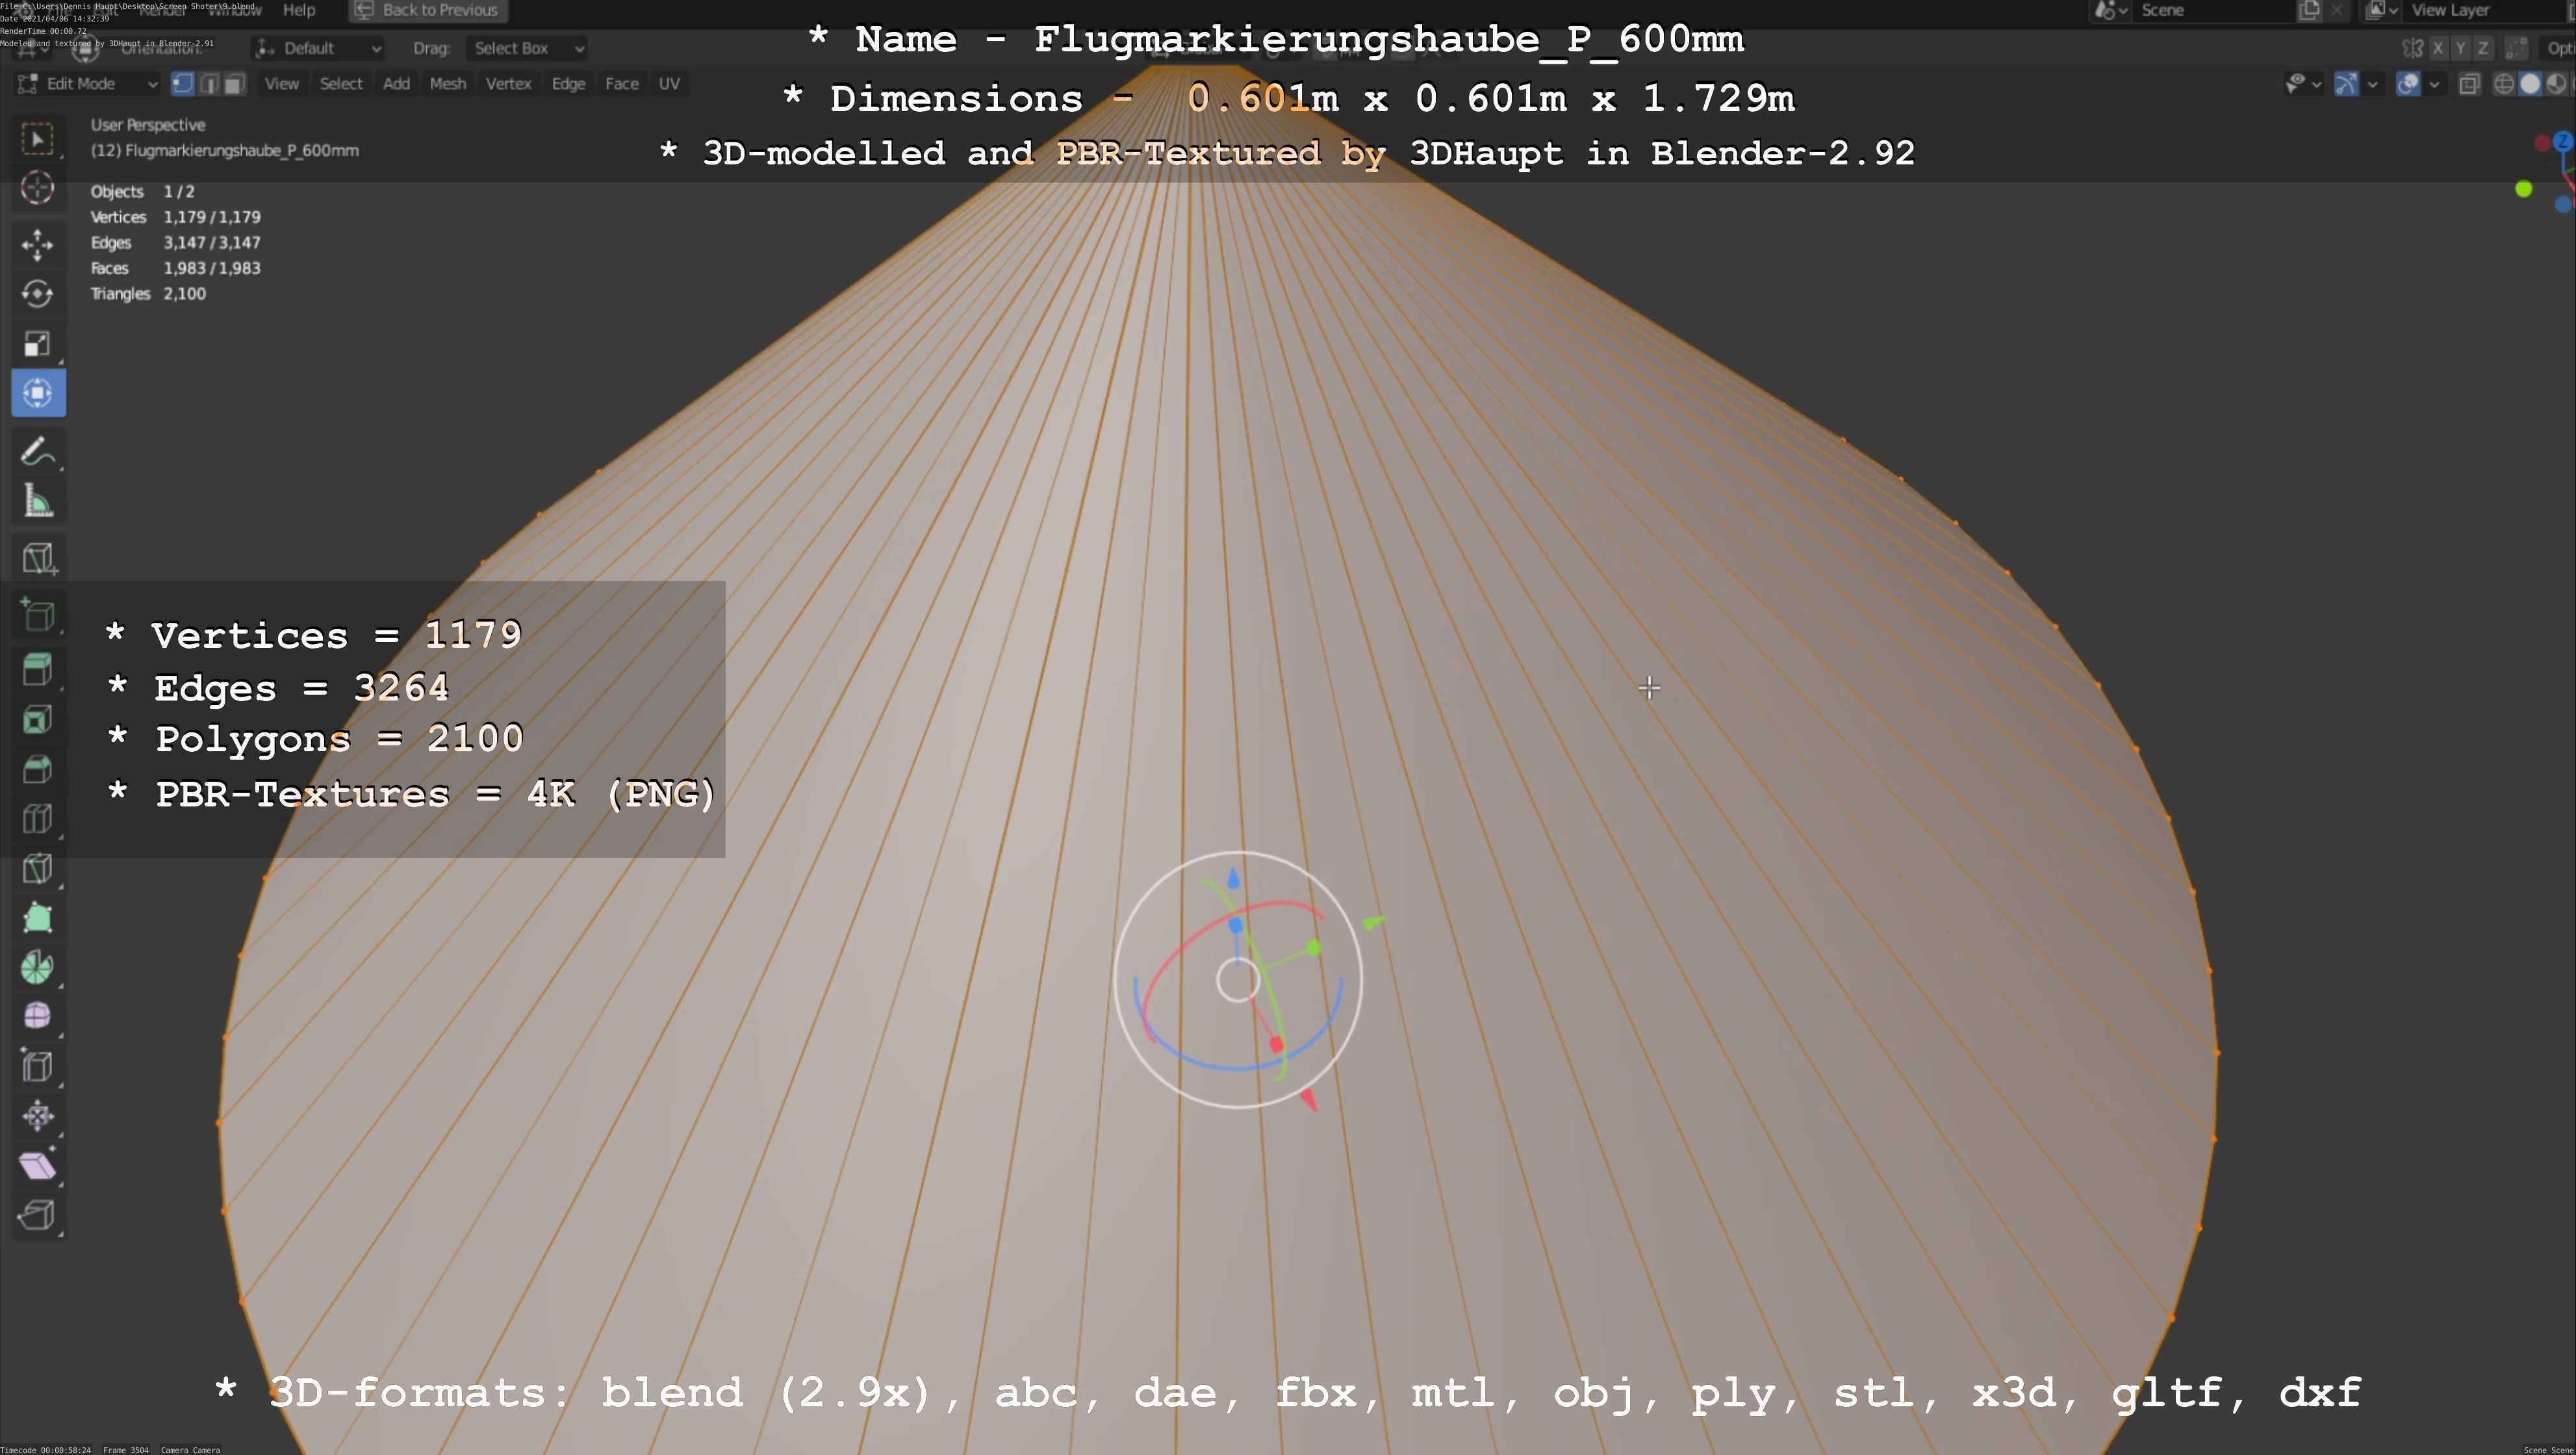Click the 'User Perspective' viewport label

[x=148, y=125]
